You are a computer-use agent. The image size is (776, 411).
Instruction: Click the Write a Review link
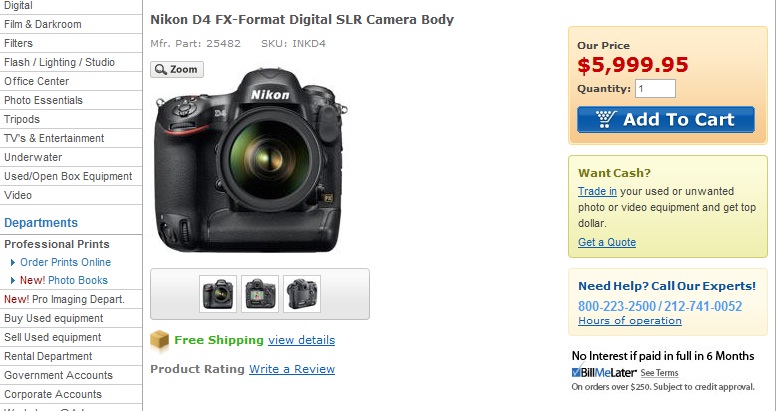pos(292,369)
